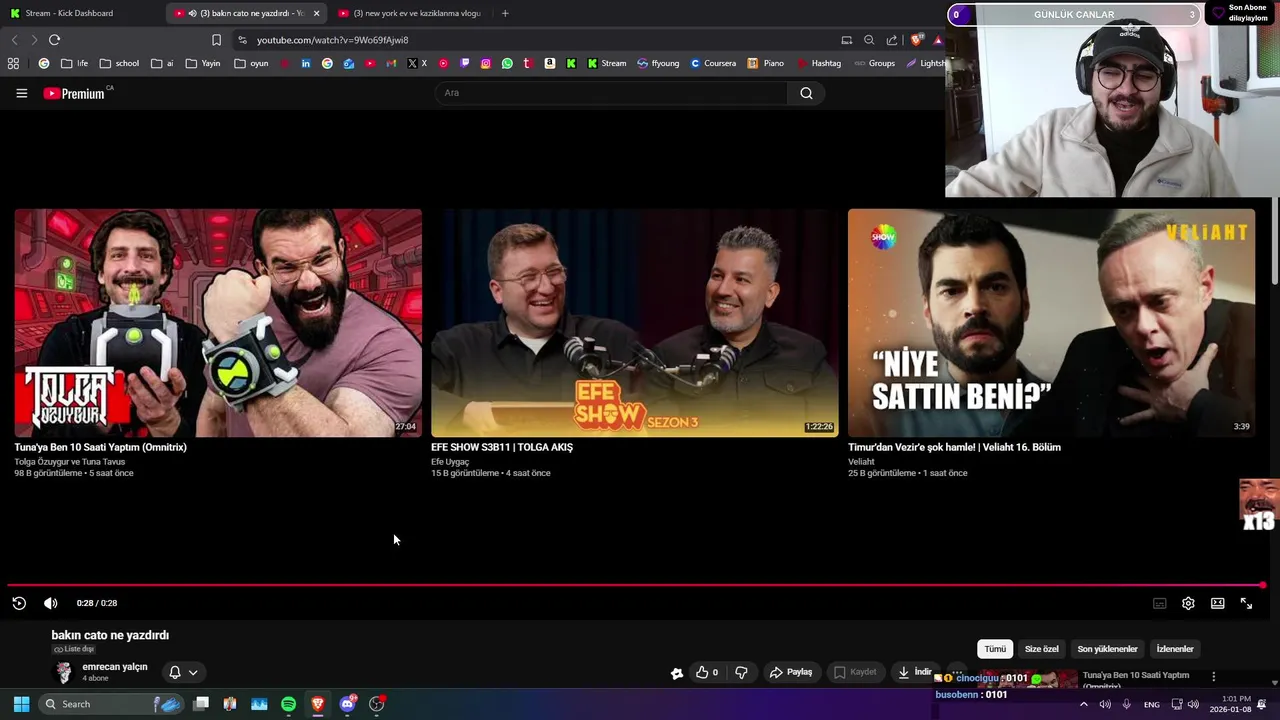Open Discord from the taskbar
This screenshot has height=720, width=1280.
(347, 704)
